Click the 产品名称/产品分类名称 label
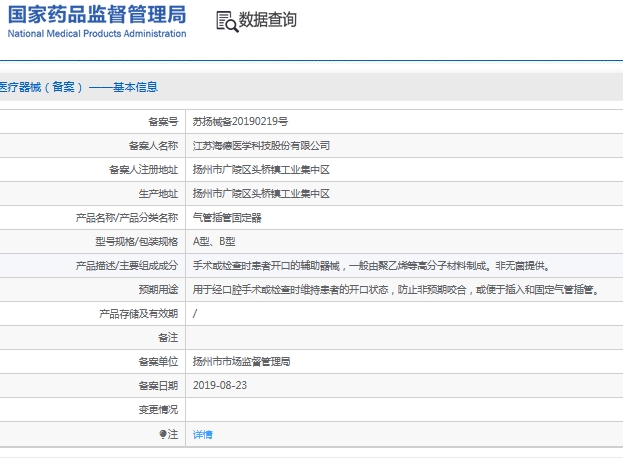The height and width of the screenshot is (458, 623). [127, 218]
